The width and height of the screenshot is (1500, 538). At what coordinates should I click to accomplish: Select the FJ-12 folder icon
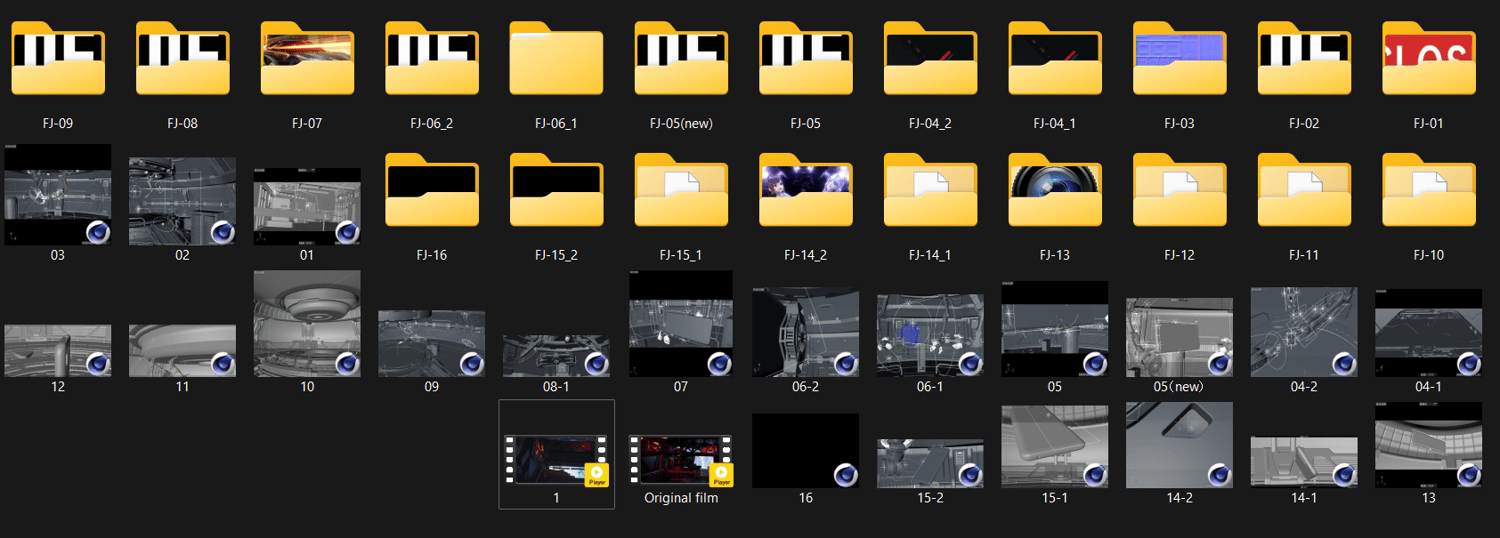click(x=1180, y=190)
